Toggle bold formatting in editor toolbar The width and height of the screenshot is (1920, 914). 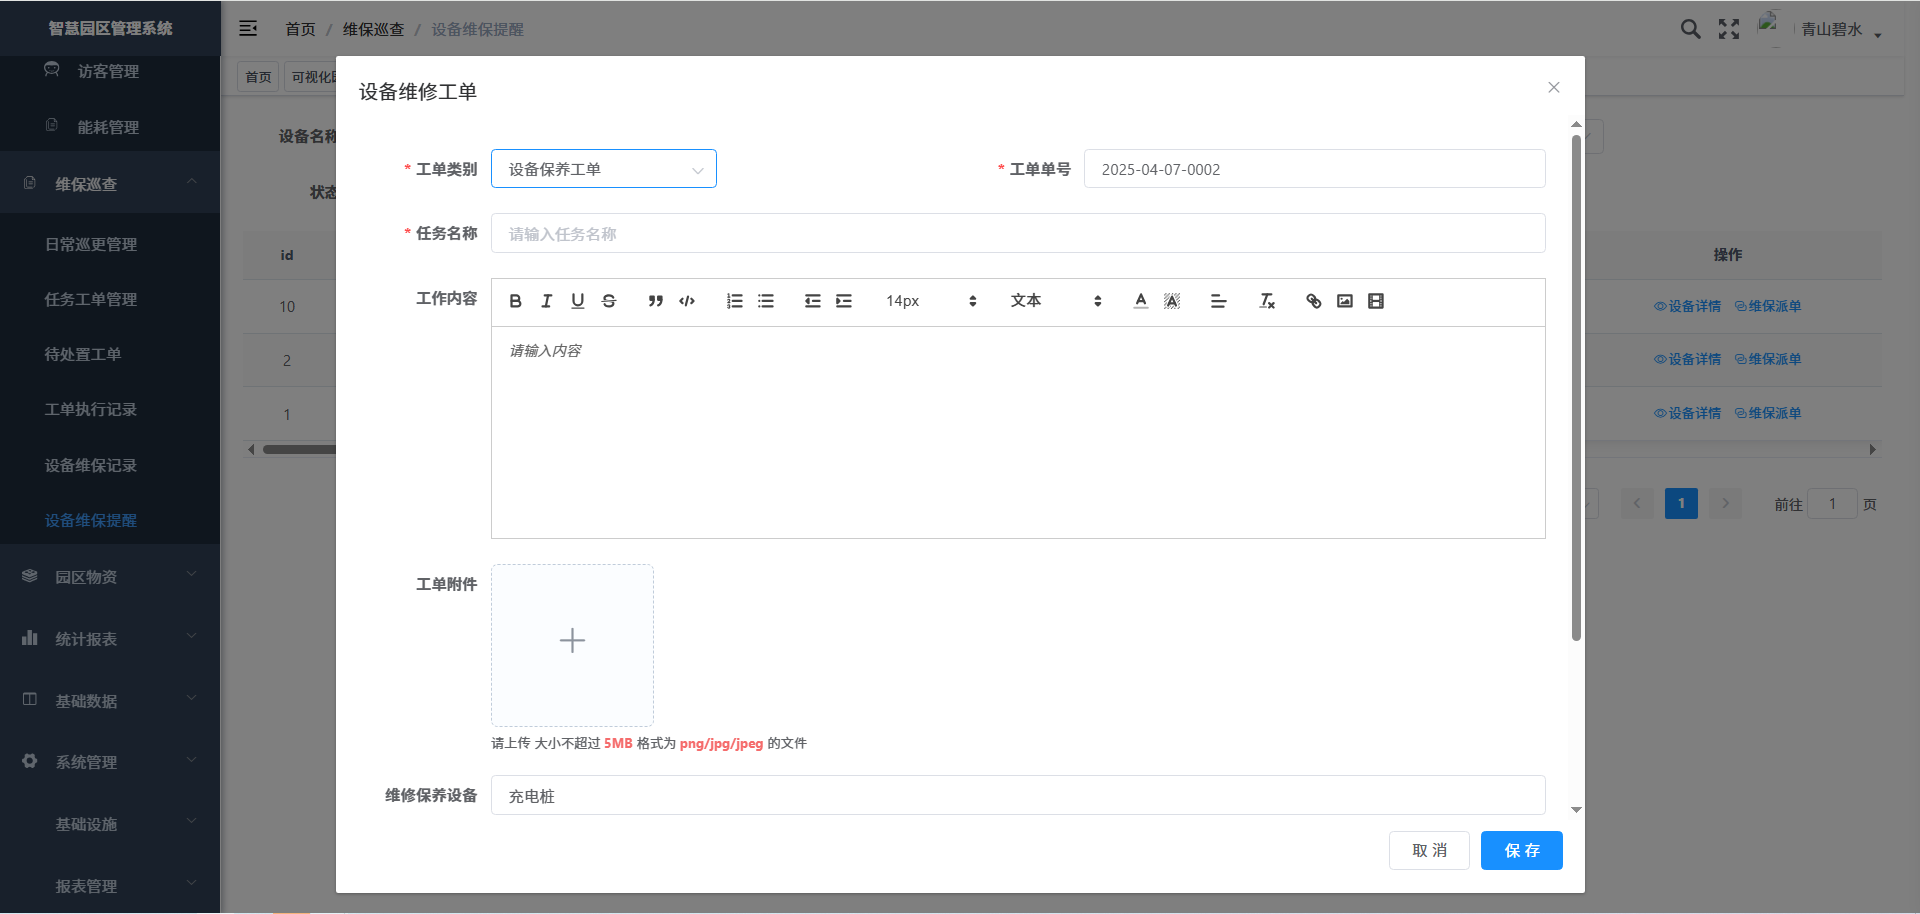pos(515,301)
